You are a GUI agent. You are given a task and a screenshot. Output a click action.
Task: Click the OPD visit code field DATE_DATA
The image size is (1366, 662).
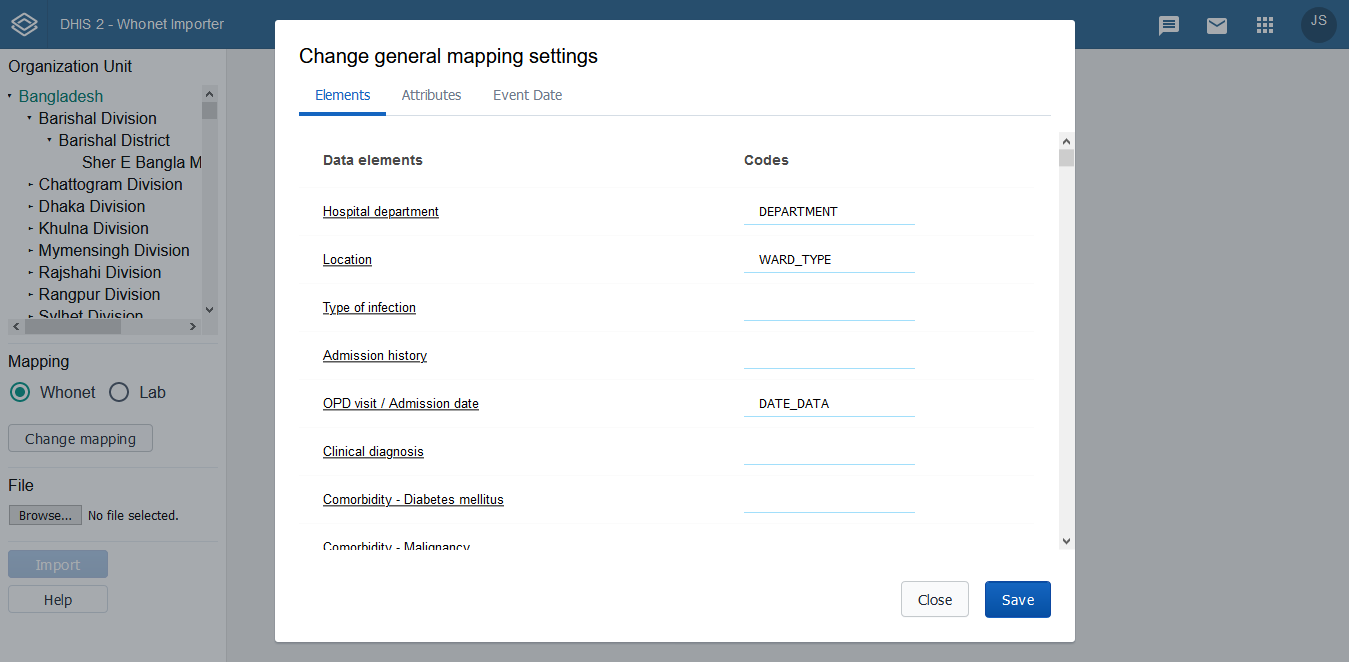829,404
